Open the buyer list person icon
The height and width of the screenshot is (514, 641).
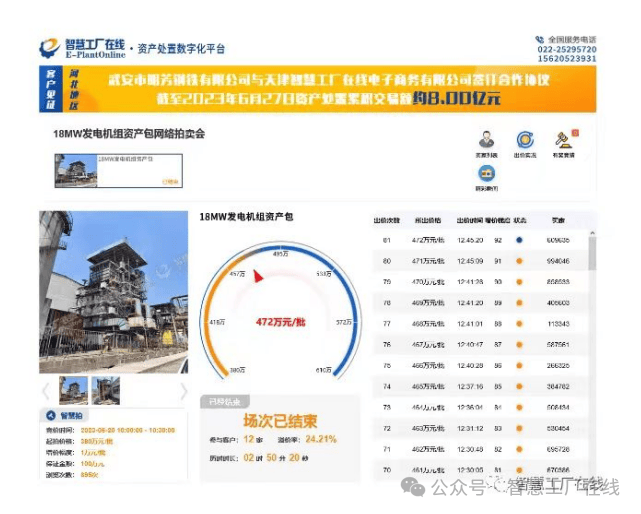click(x=486, y=139)
